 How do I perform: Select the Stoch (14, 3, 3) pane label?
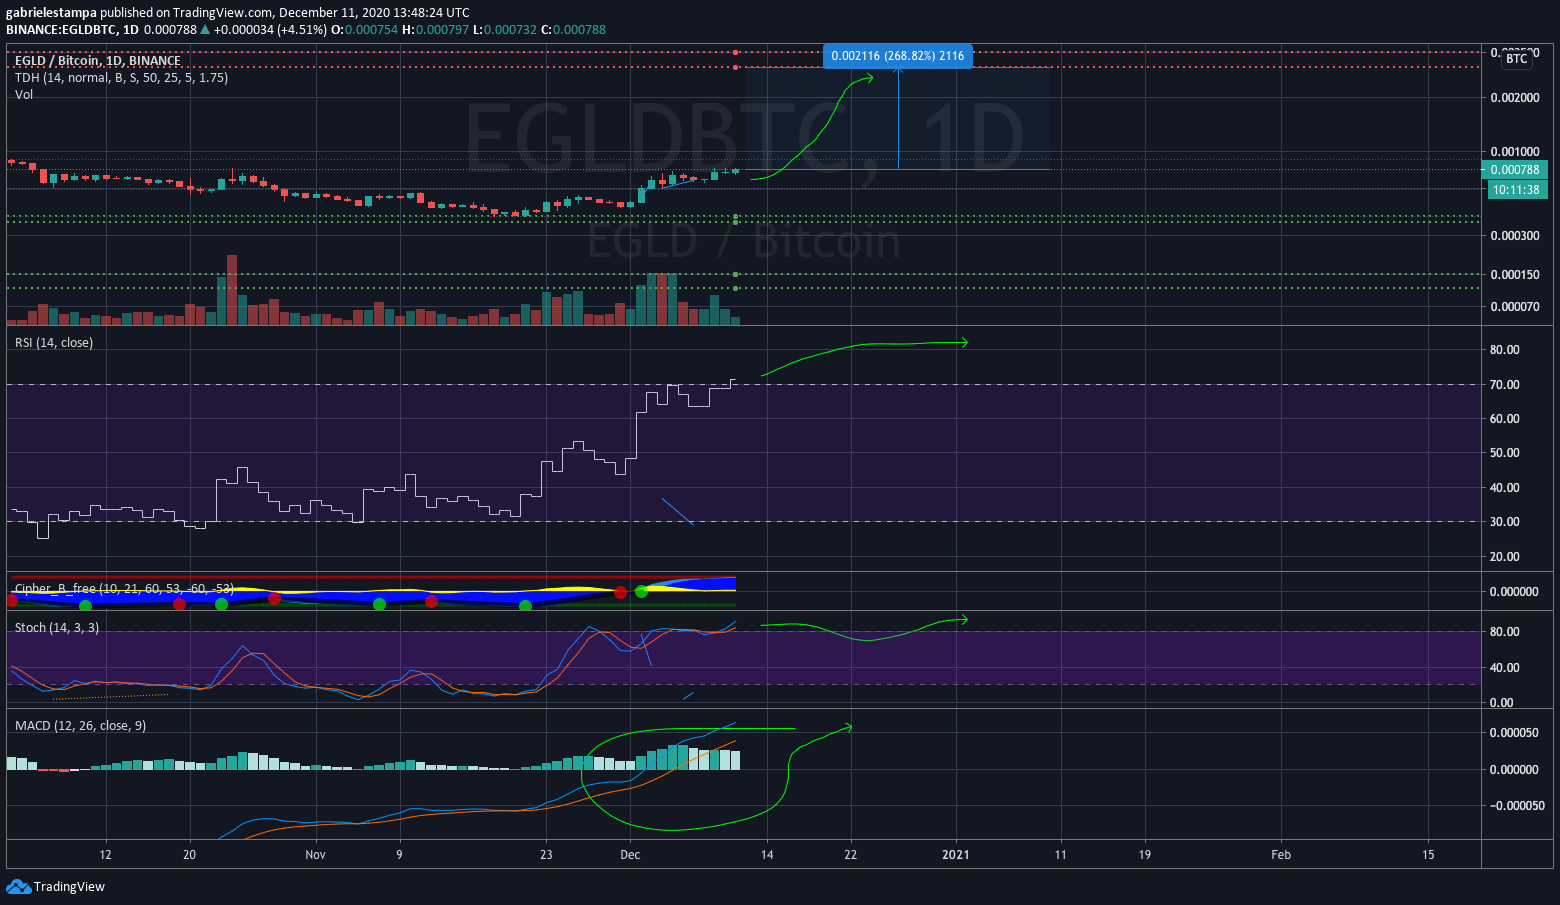coord(57,628)
